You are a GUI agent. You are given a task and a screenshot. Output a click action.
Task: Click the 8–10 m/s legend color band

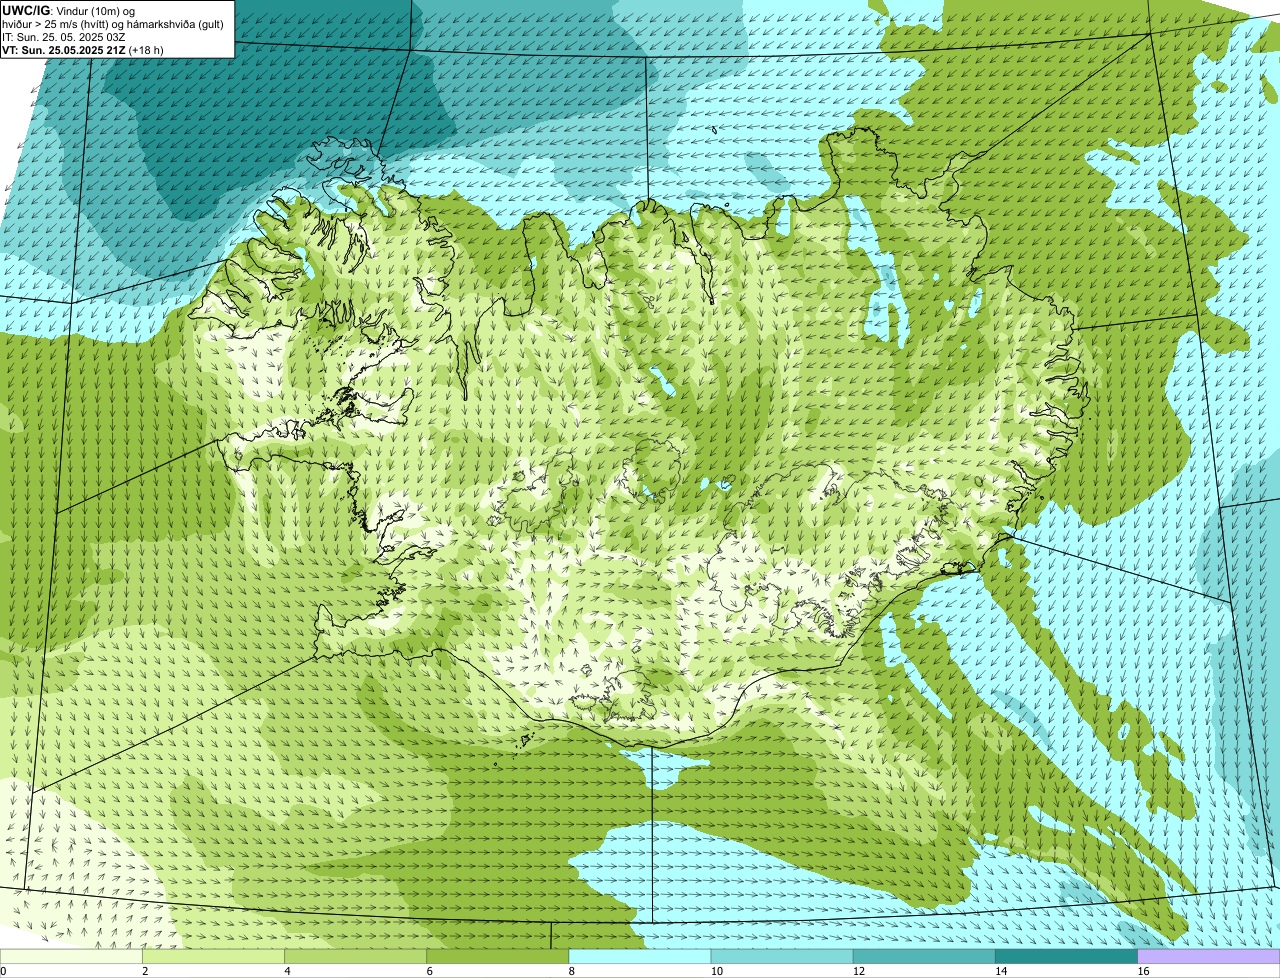(x=639, y=956)
